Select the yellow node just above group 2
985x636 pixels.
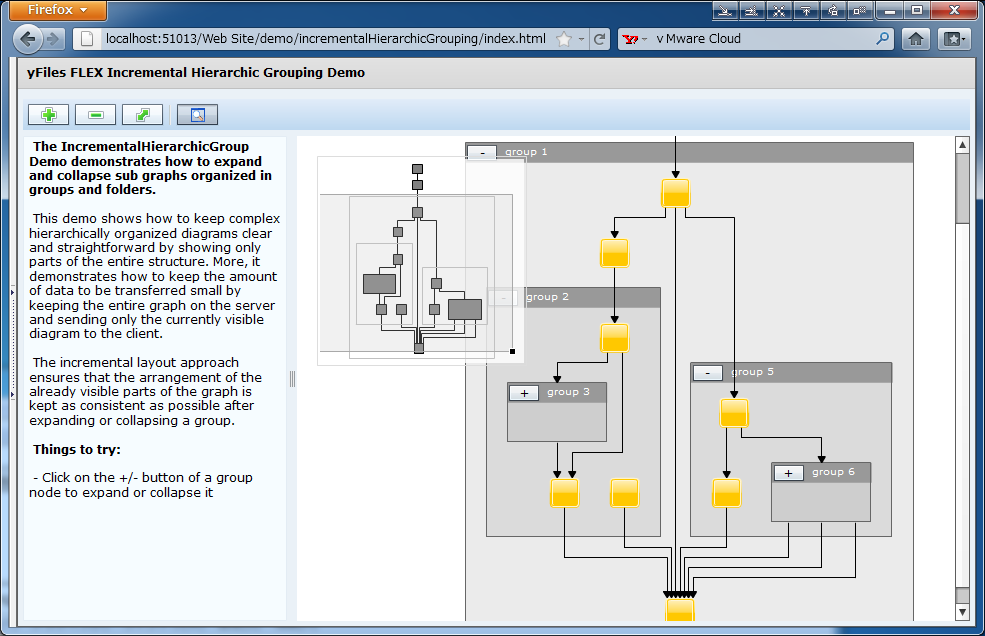[x=614, y=253]
